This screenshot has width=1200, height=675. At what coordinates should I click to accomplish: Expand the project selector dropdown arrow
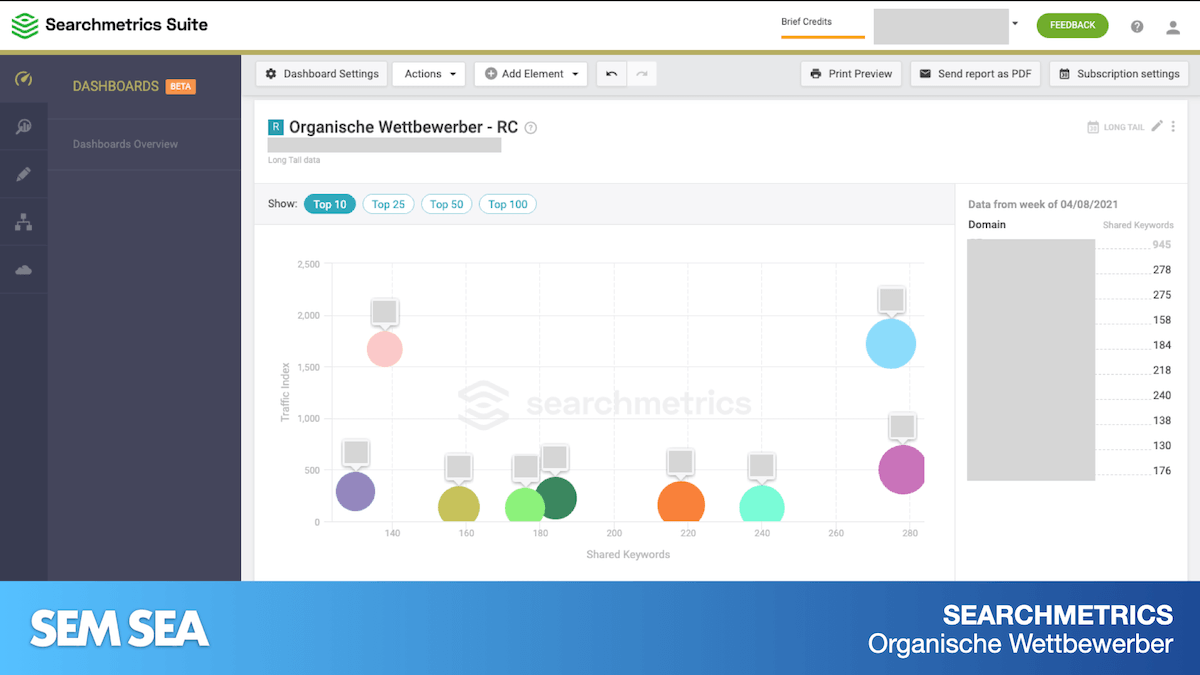(x=1015, y=23)
